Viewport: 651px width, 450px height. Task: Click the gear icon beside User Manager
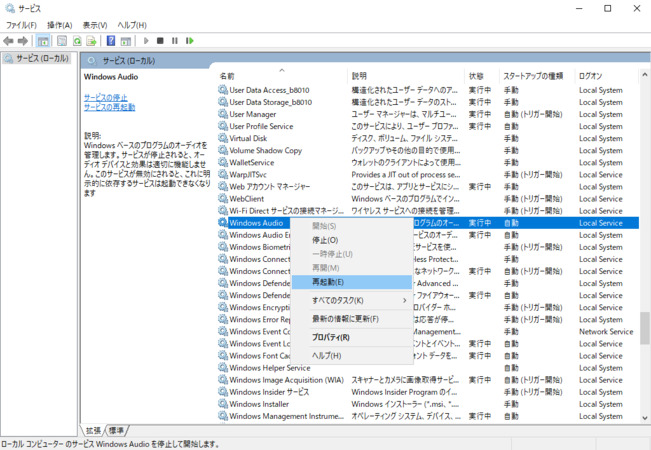click(x=223, y=114)
